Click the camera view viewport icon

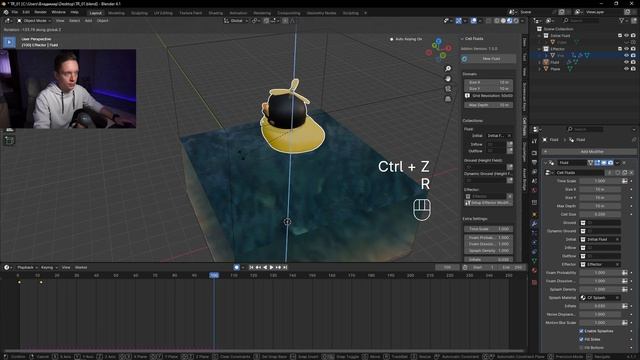pyautogui.click(x=448, y=89)
